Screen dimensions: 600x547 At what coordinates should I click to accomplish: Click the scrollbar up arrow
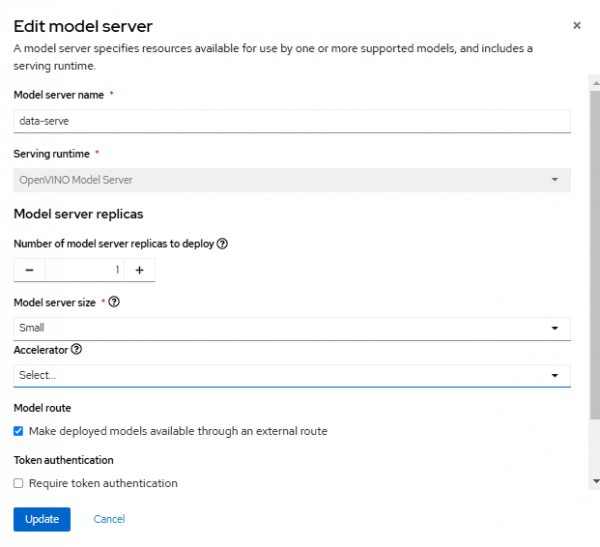tap(595, 79)
